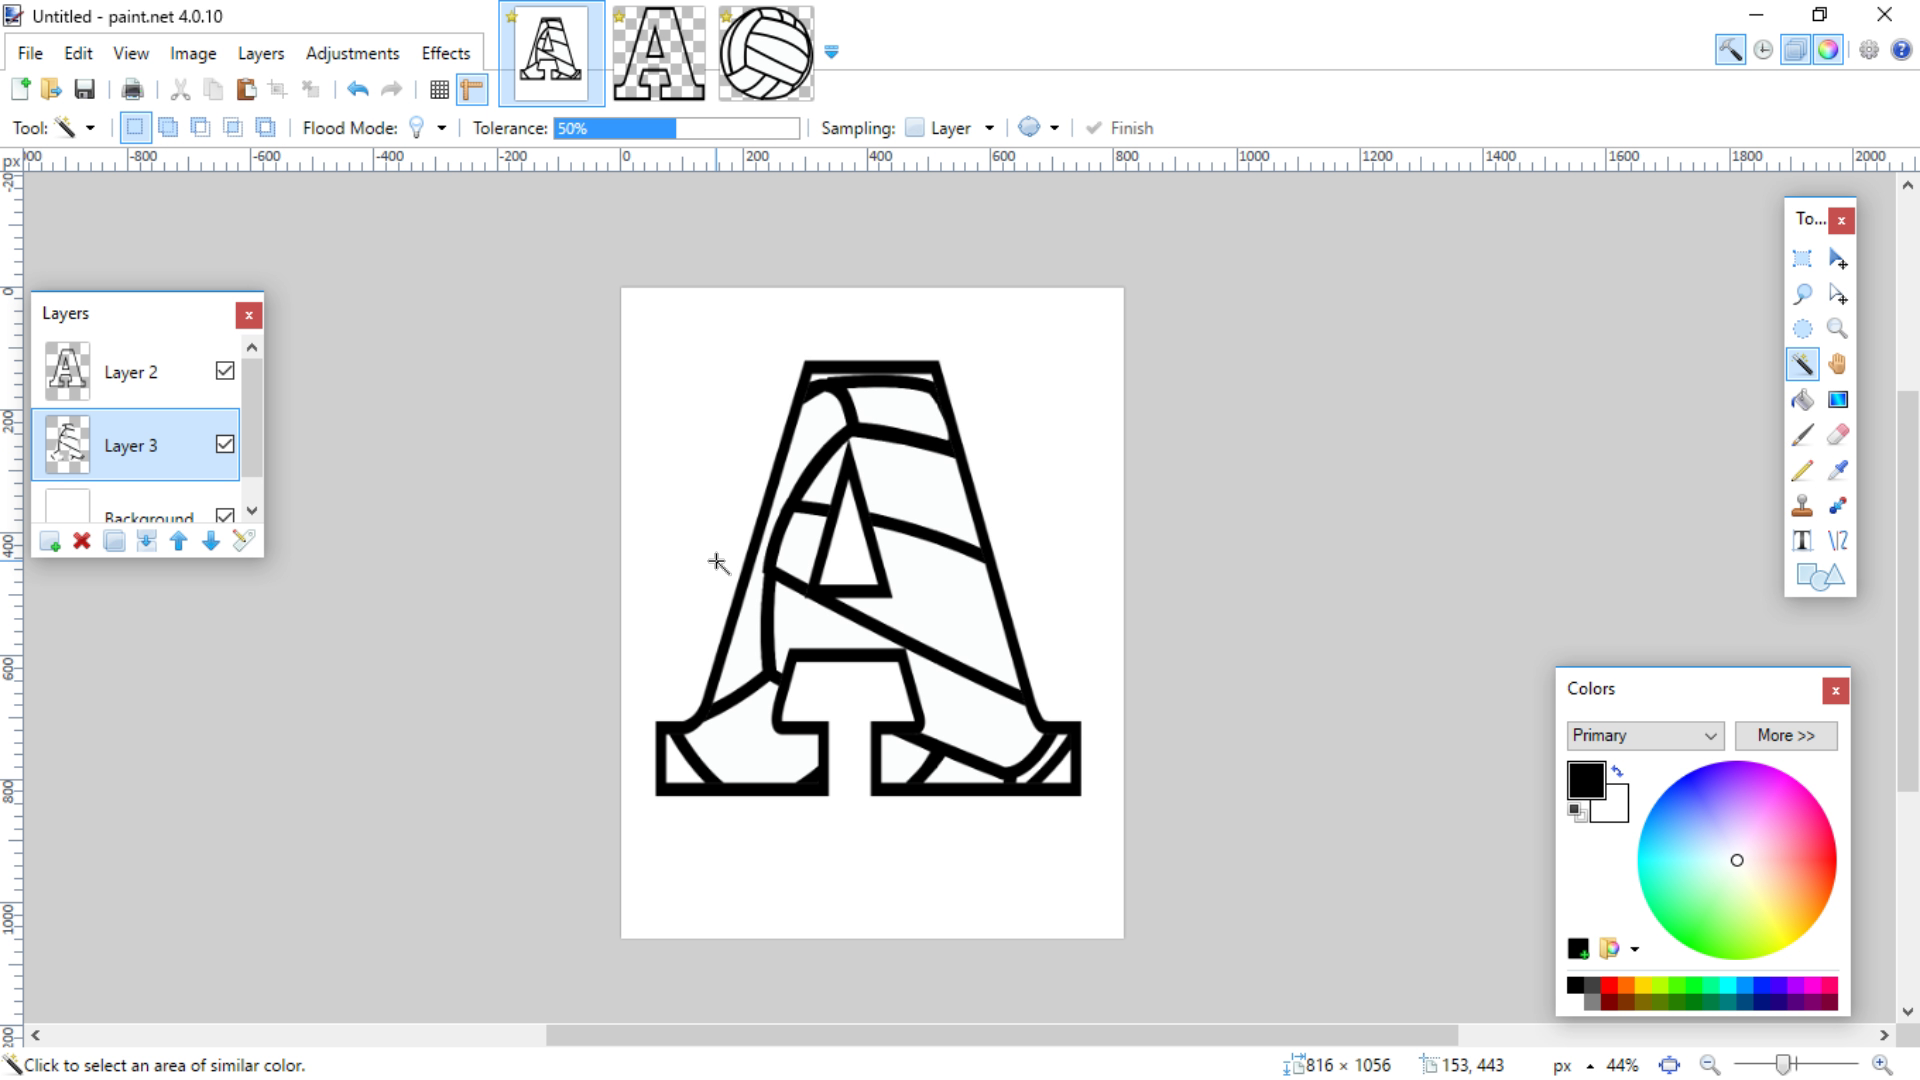The height and width of the screenshot is (1080, 1920).
Task: Toggle Colors window button
Action: (x=1828, y=50)
